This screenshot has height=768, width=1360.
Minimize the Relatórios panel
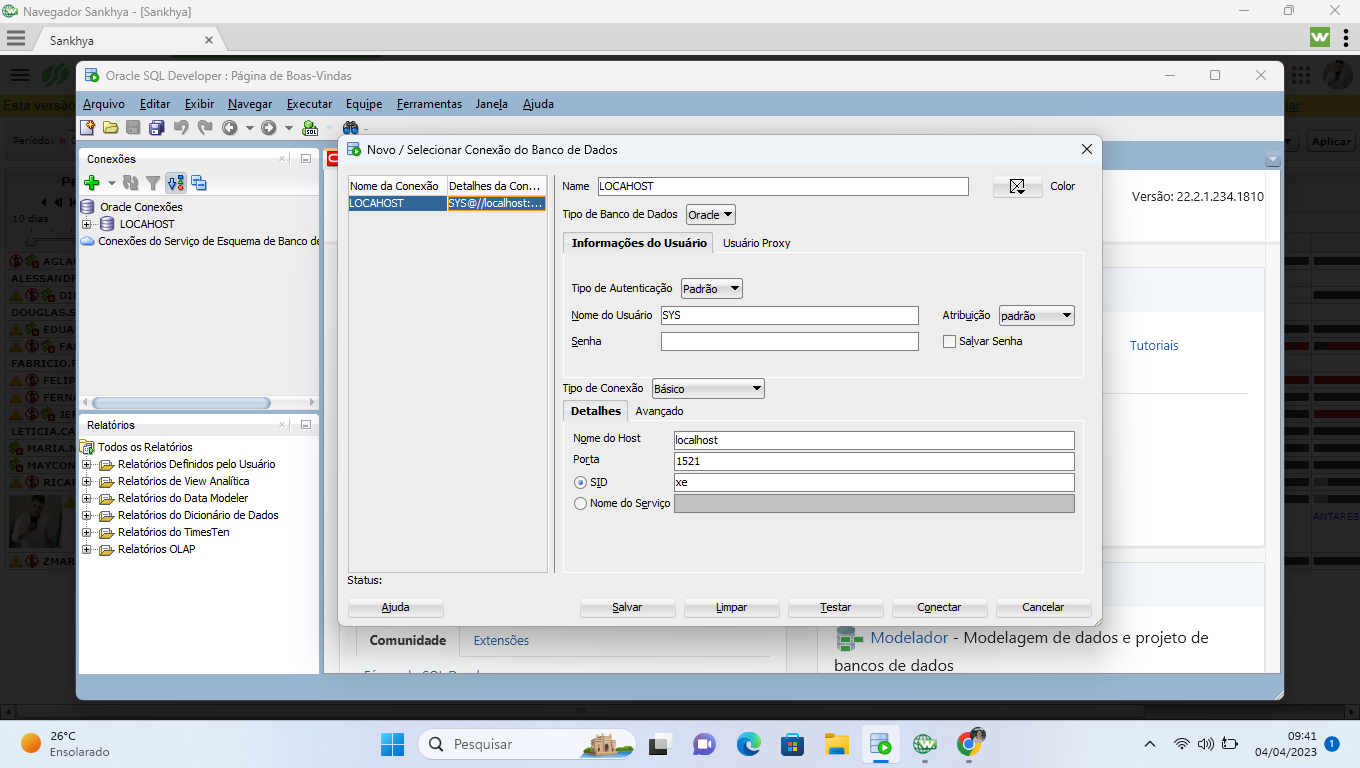point(305,425)
